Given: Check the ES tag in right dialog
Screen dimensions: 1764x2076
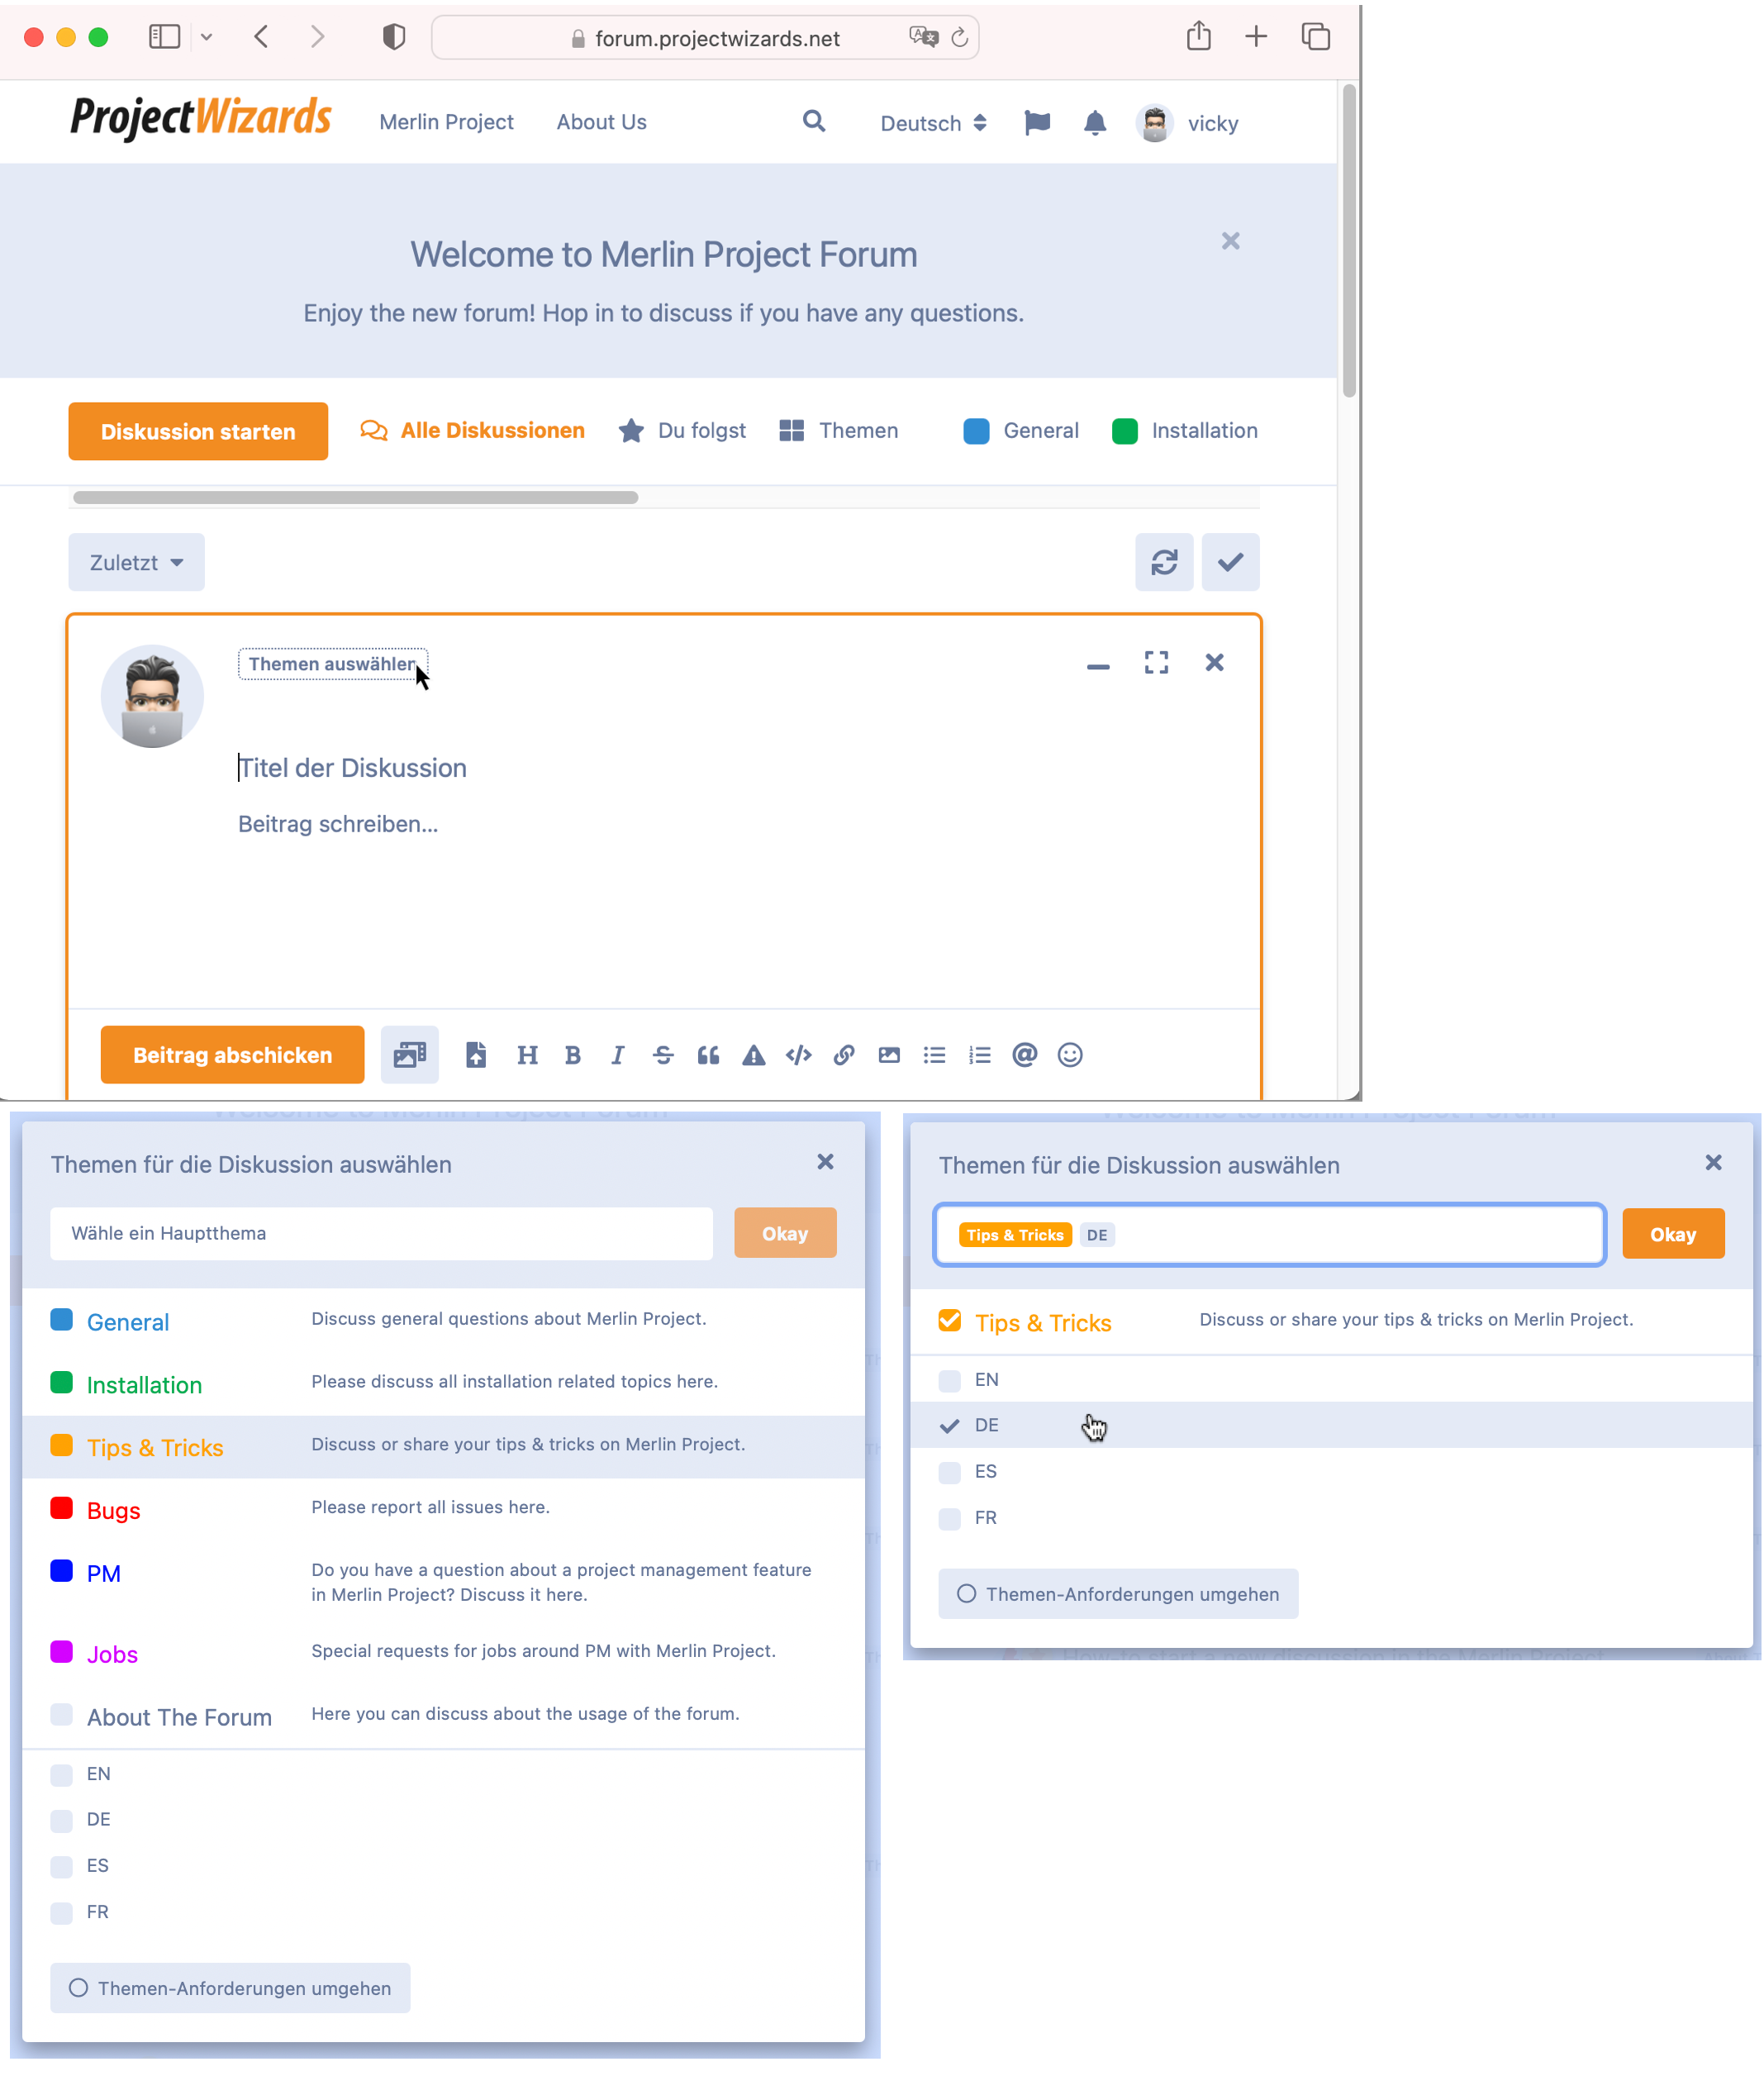Looking at the screenshot, I should 950,1473.
